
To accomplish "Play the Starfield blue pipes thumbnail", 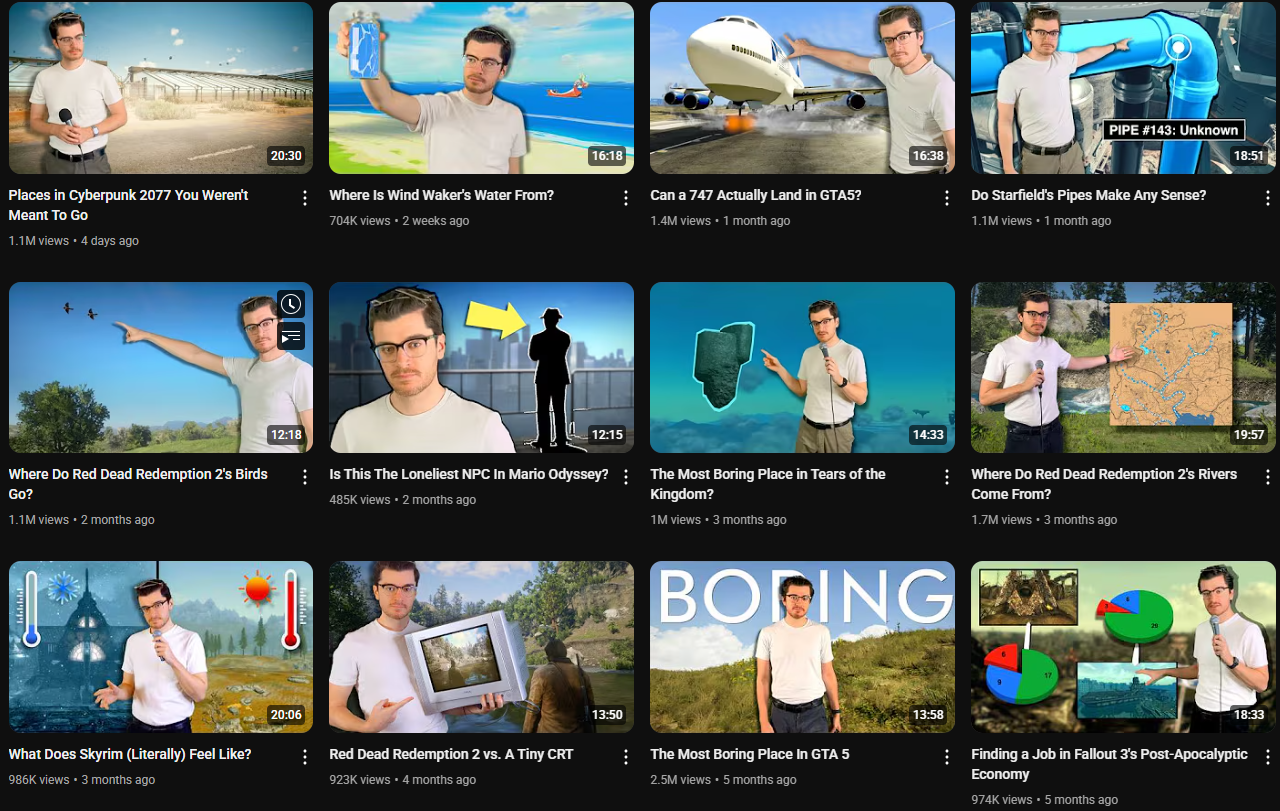I will [1123, 88].
